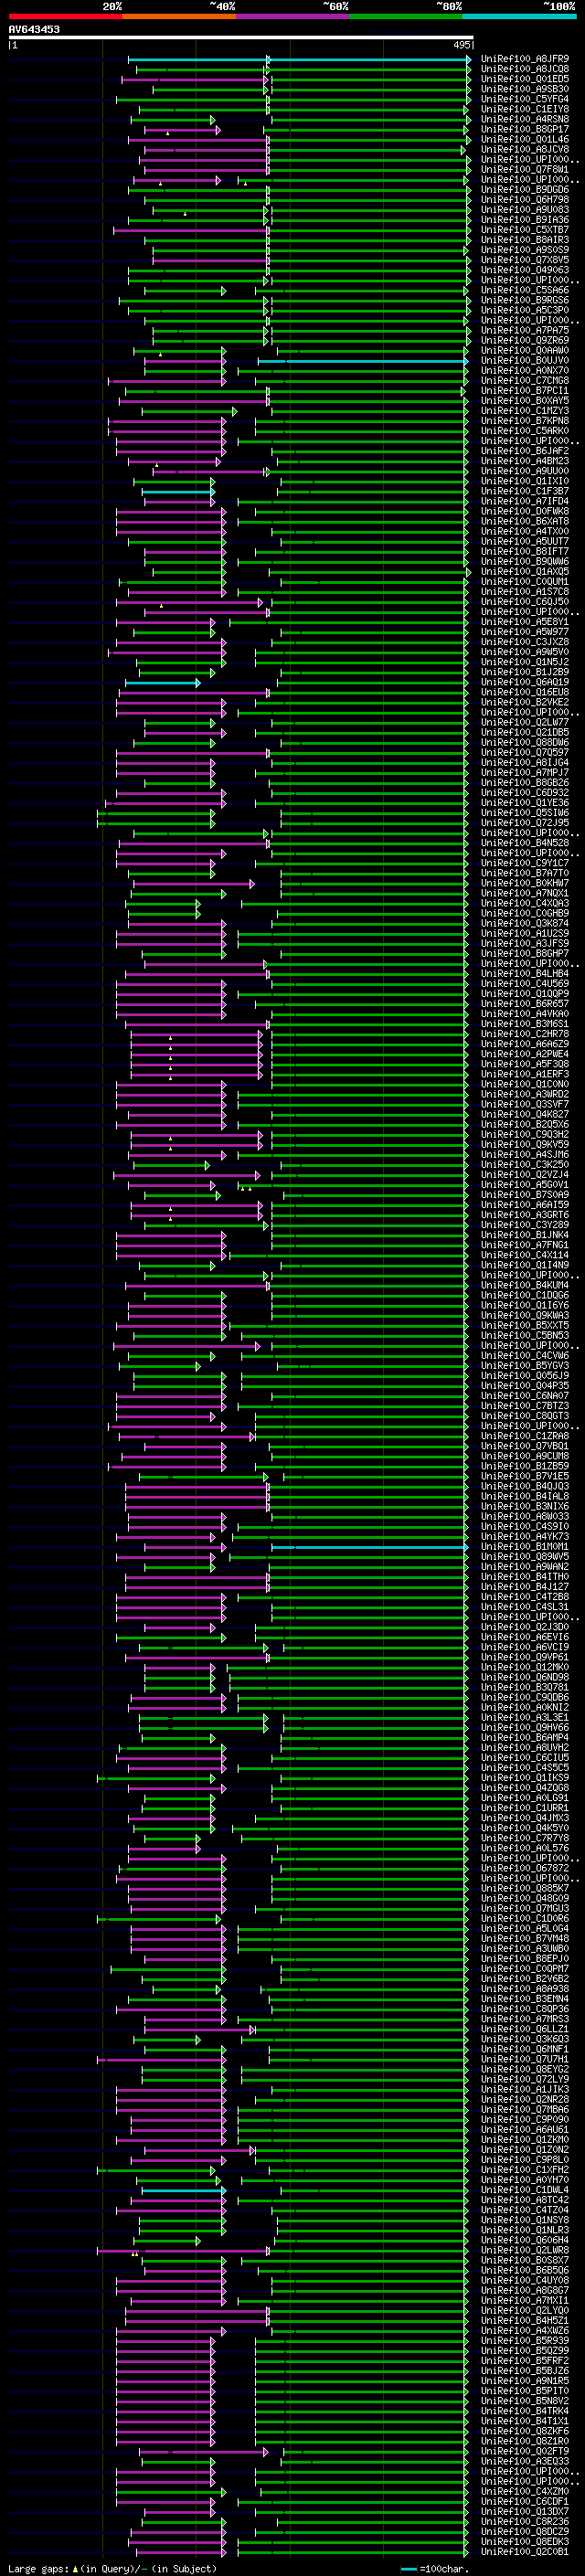The image size is (585, 2576).
Task: Click the red 20% identity legend segment
Action: 65,16
